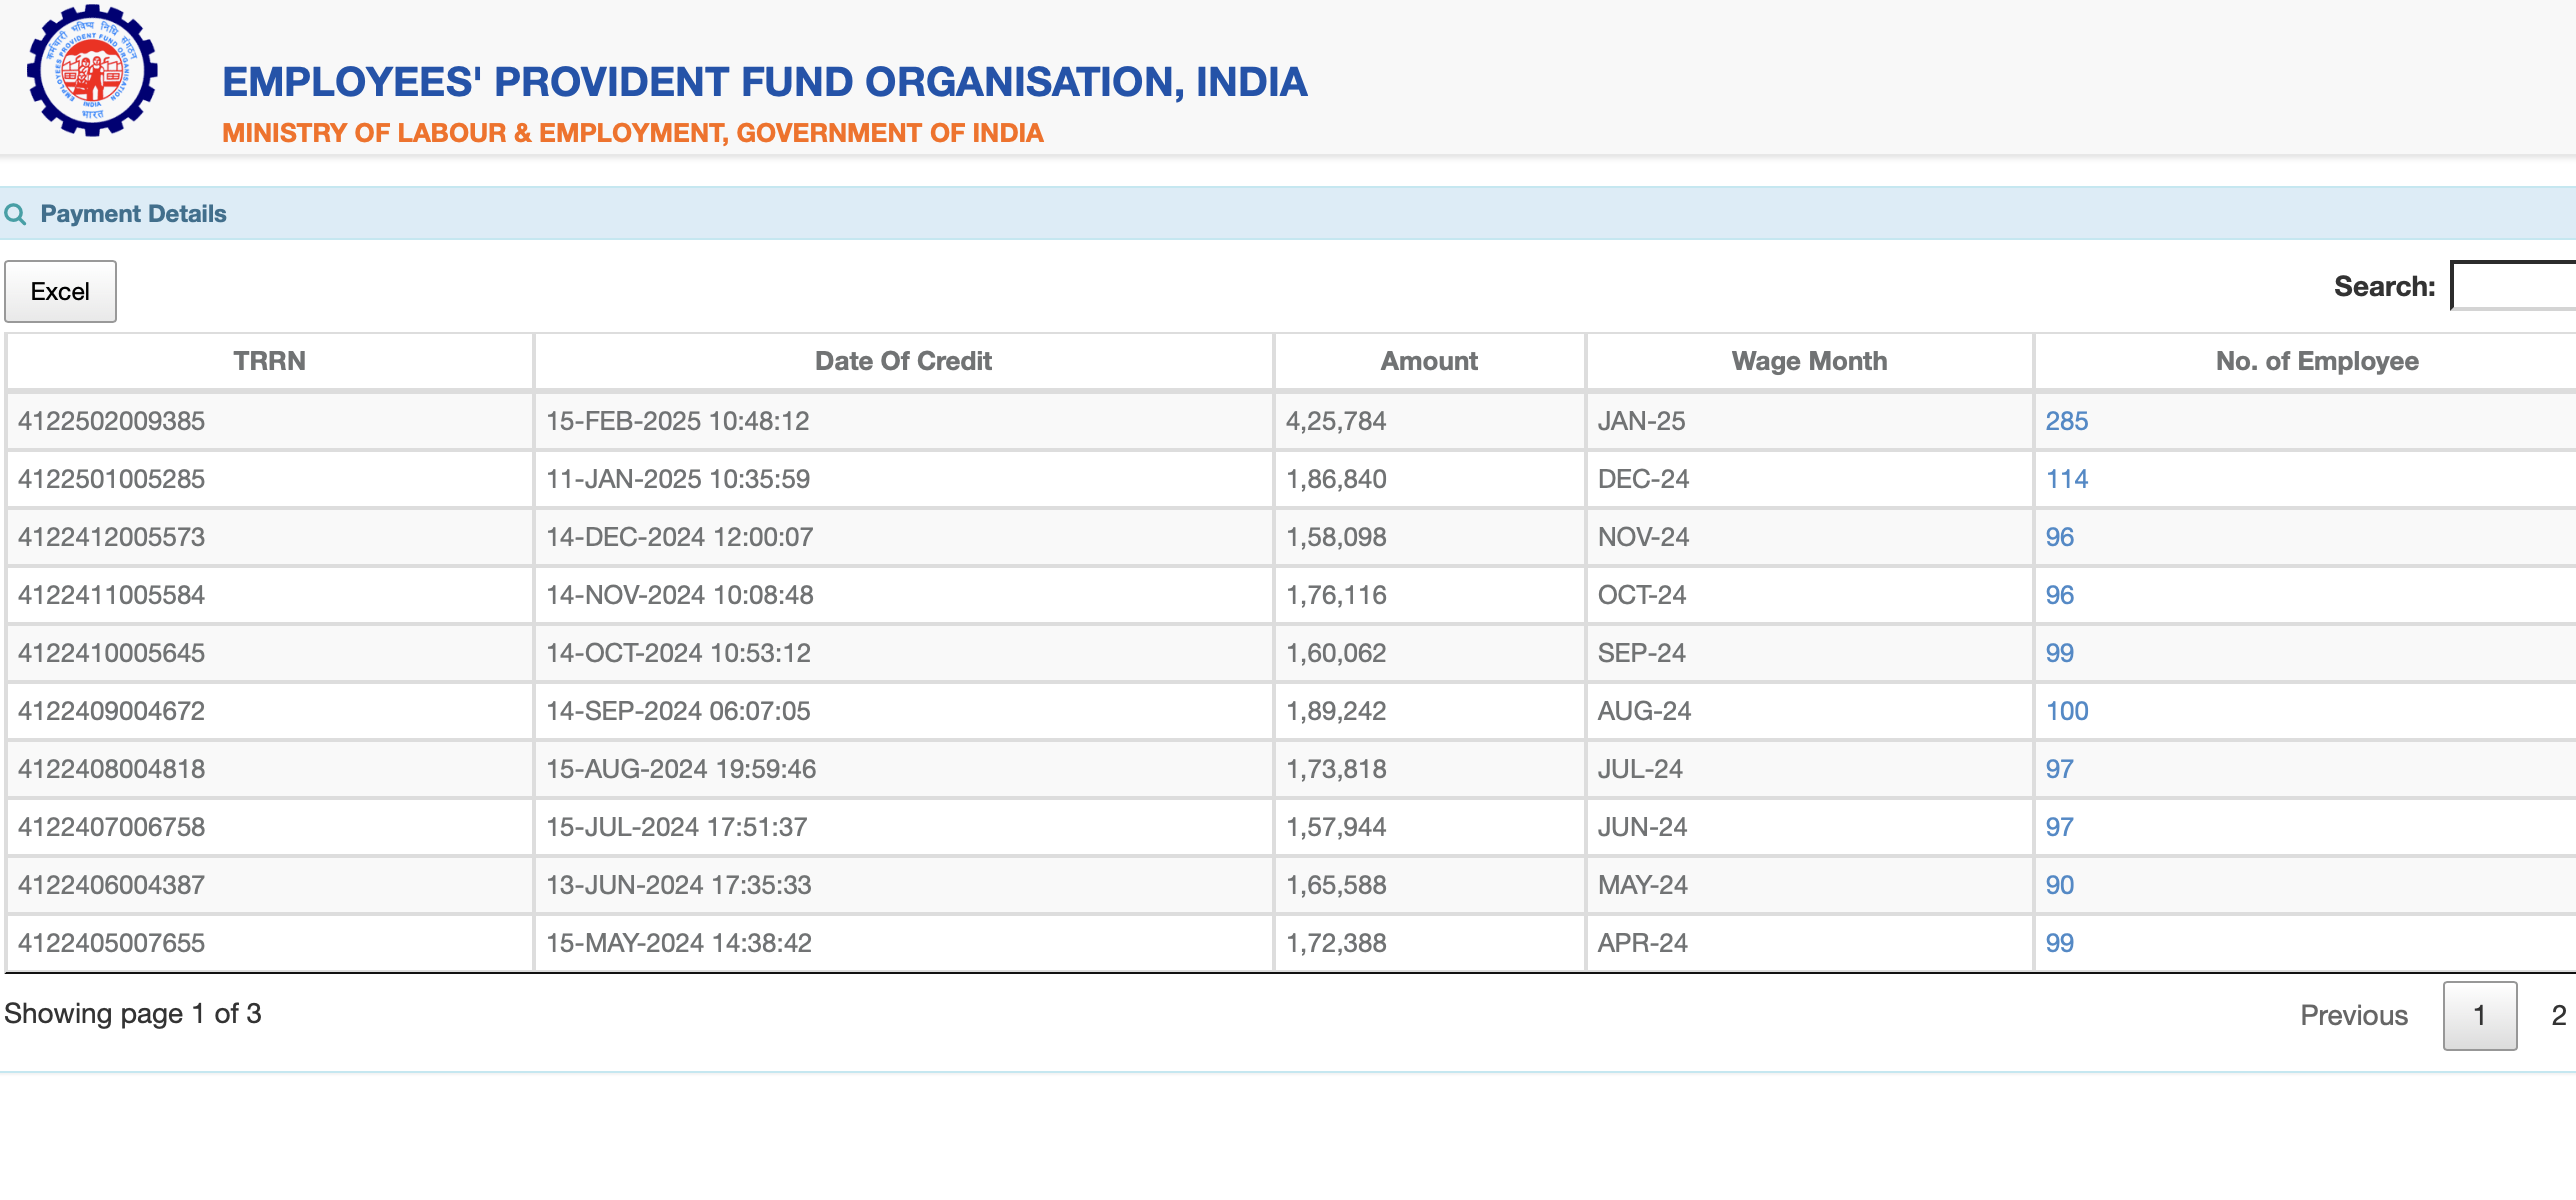Viewport: 2576px width, 1200px height.
Task: Select TRRN 4122502009385 cell
Action: (269, 421)
